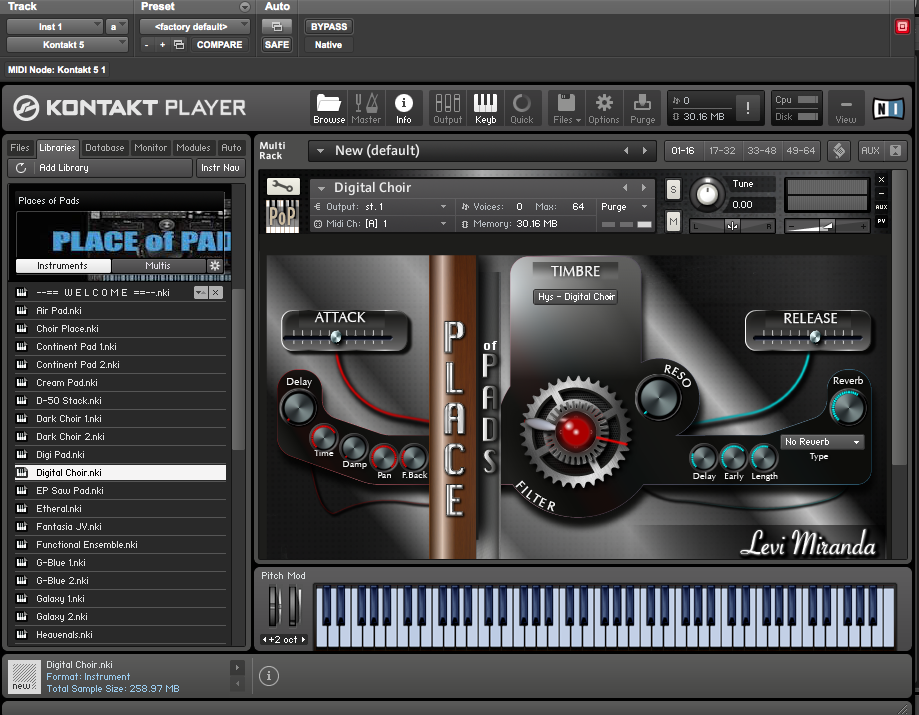Refresh the library list
This screenshot has height=715, width=919.
coord(21,168)
